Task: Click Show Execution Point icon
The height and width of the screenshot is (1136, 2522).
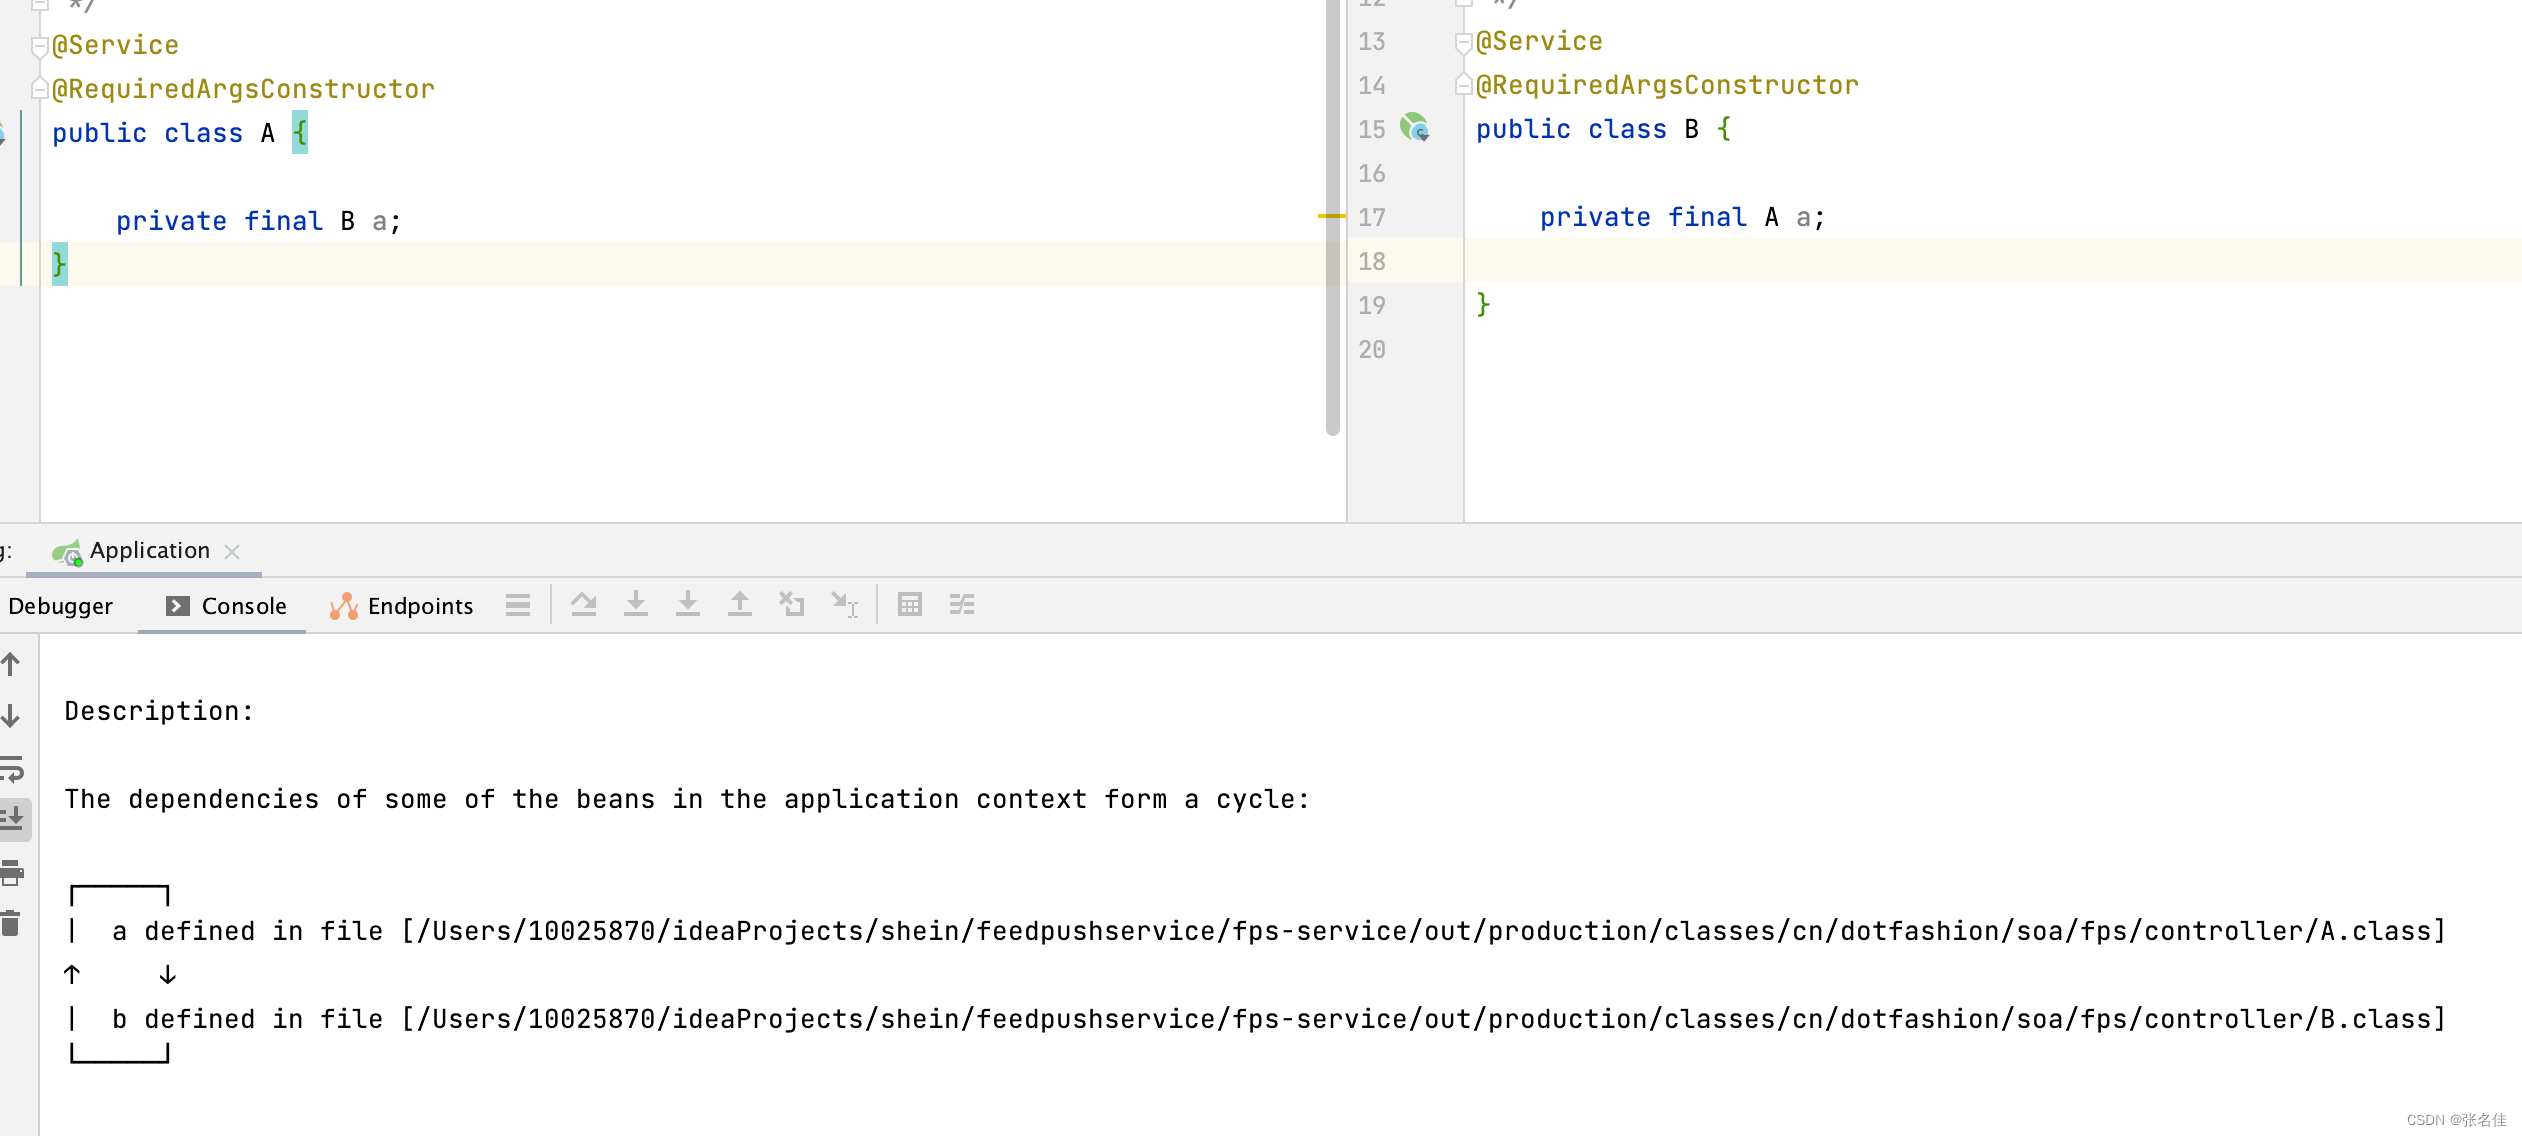Action: pos(518,605)
